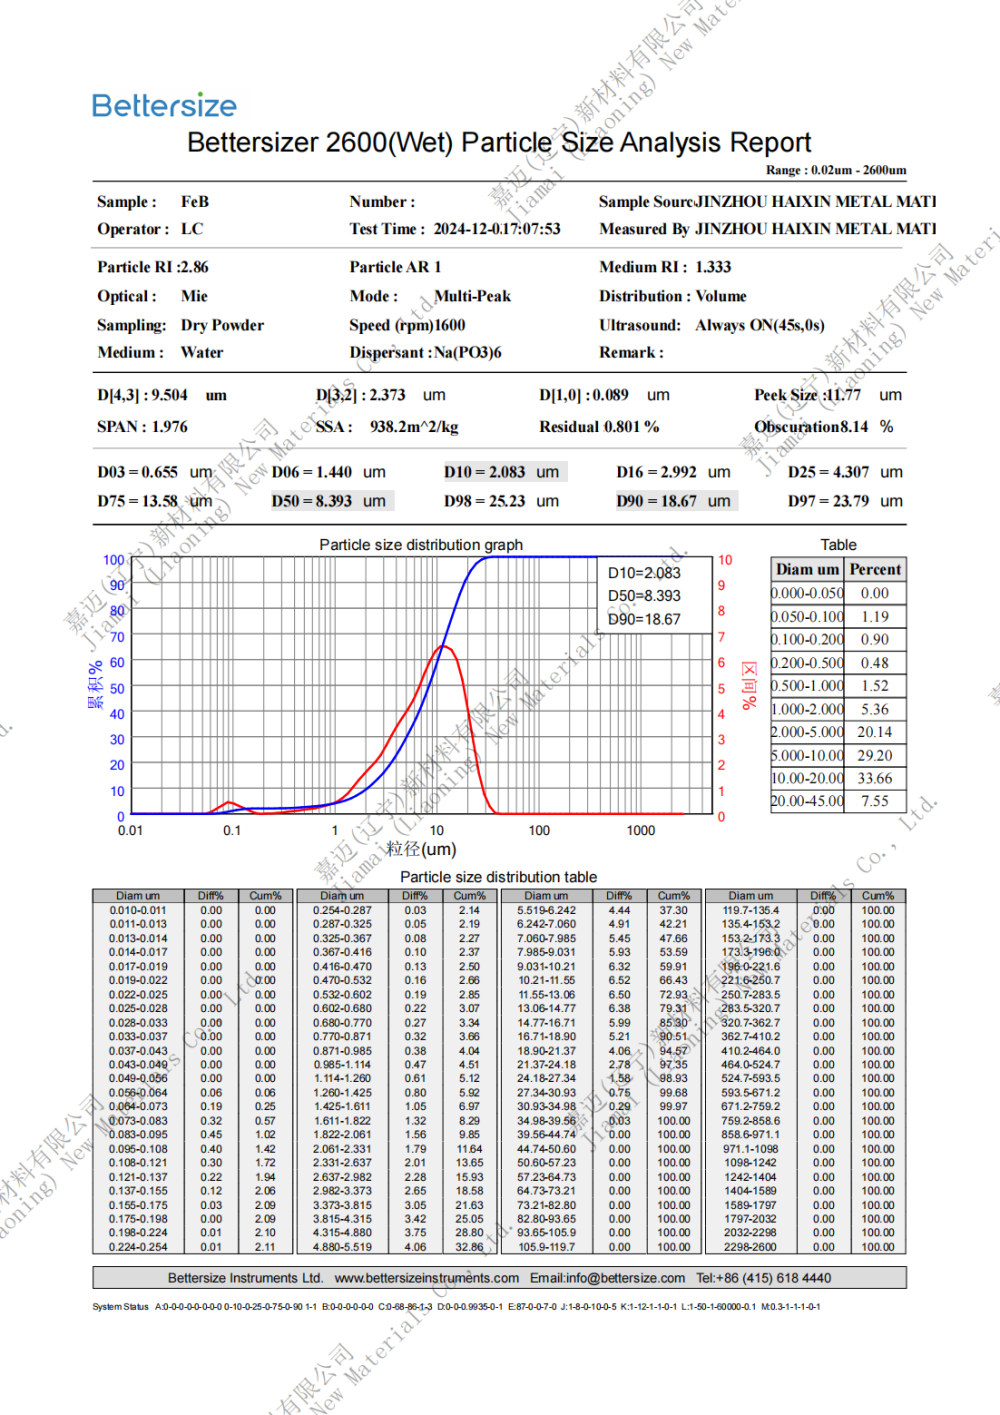Click the Particle size distribution table heading
The image size is (1000, 1415).
click(499, 877)
